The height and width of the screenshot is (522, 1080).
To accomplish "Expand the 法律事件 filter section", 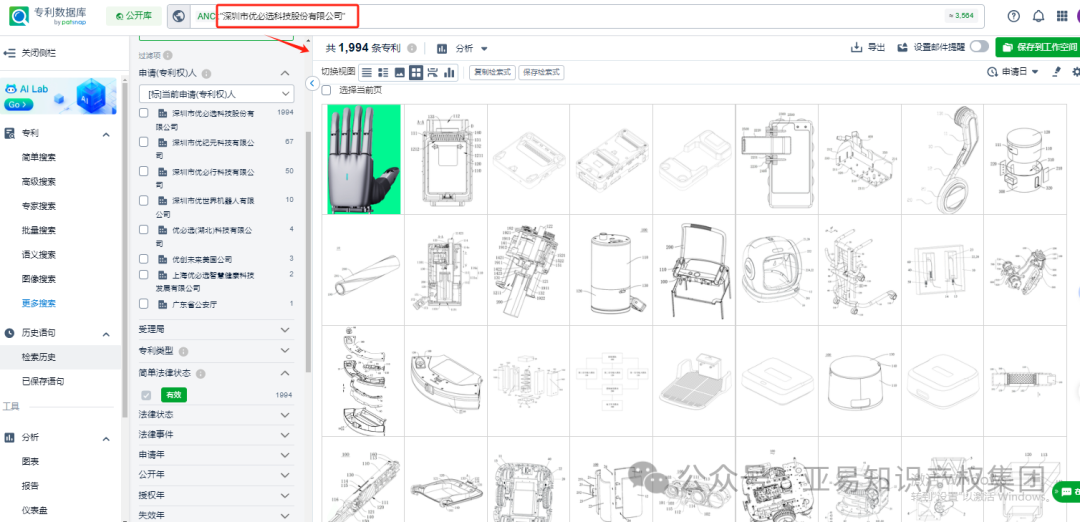I will [x=284, y=435].
